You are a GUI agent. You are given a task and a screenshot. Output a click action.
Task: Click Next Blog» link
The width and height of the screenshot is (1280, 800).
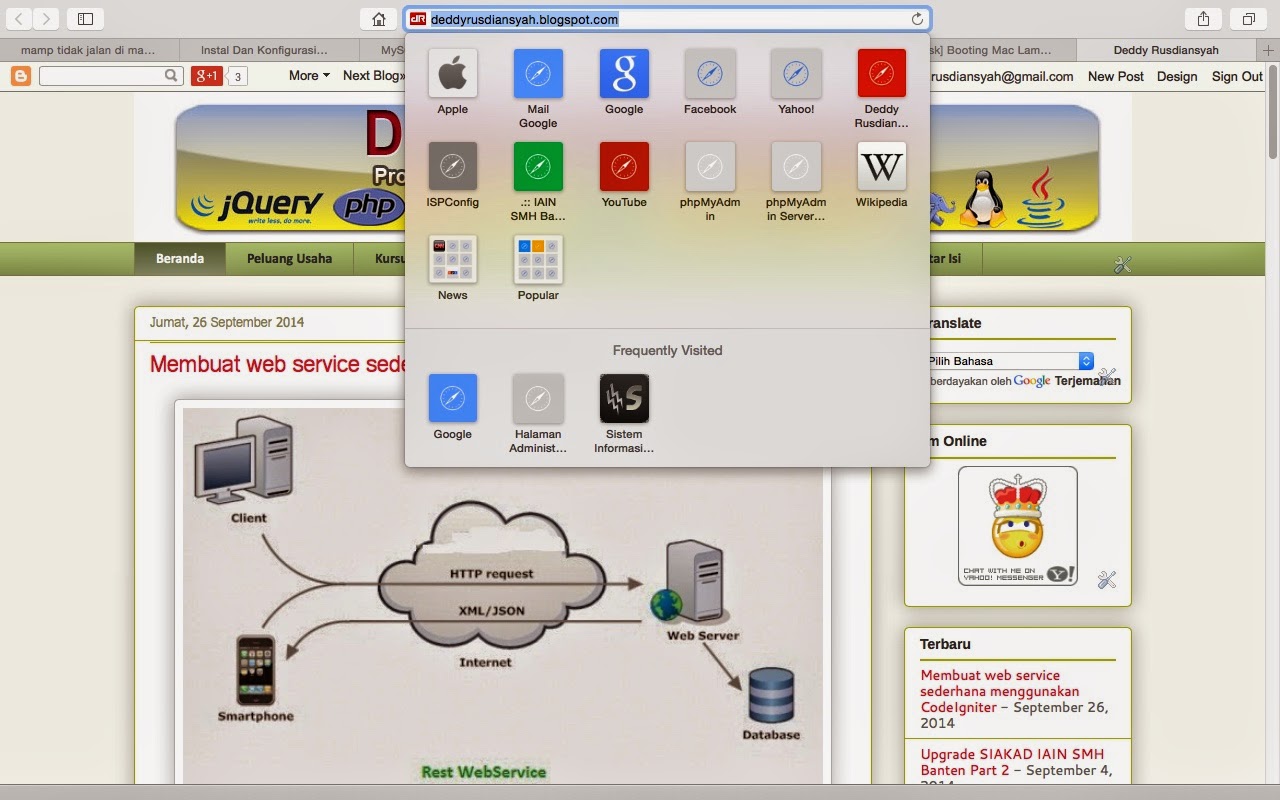pos(374,76)
